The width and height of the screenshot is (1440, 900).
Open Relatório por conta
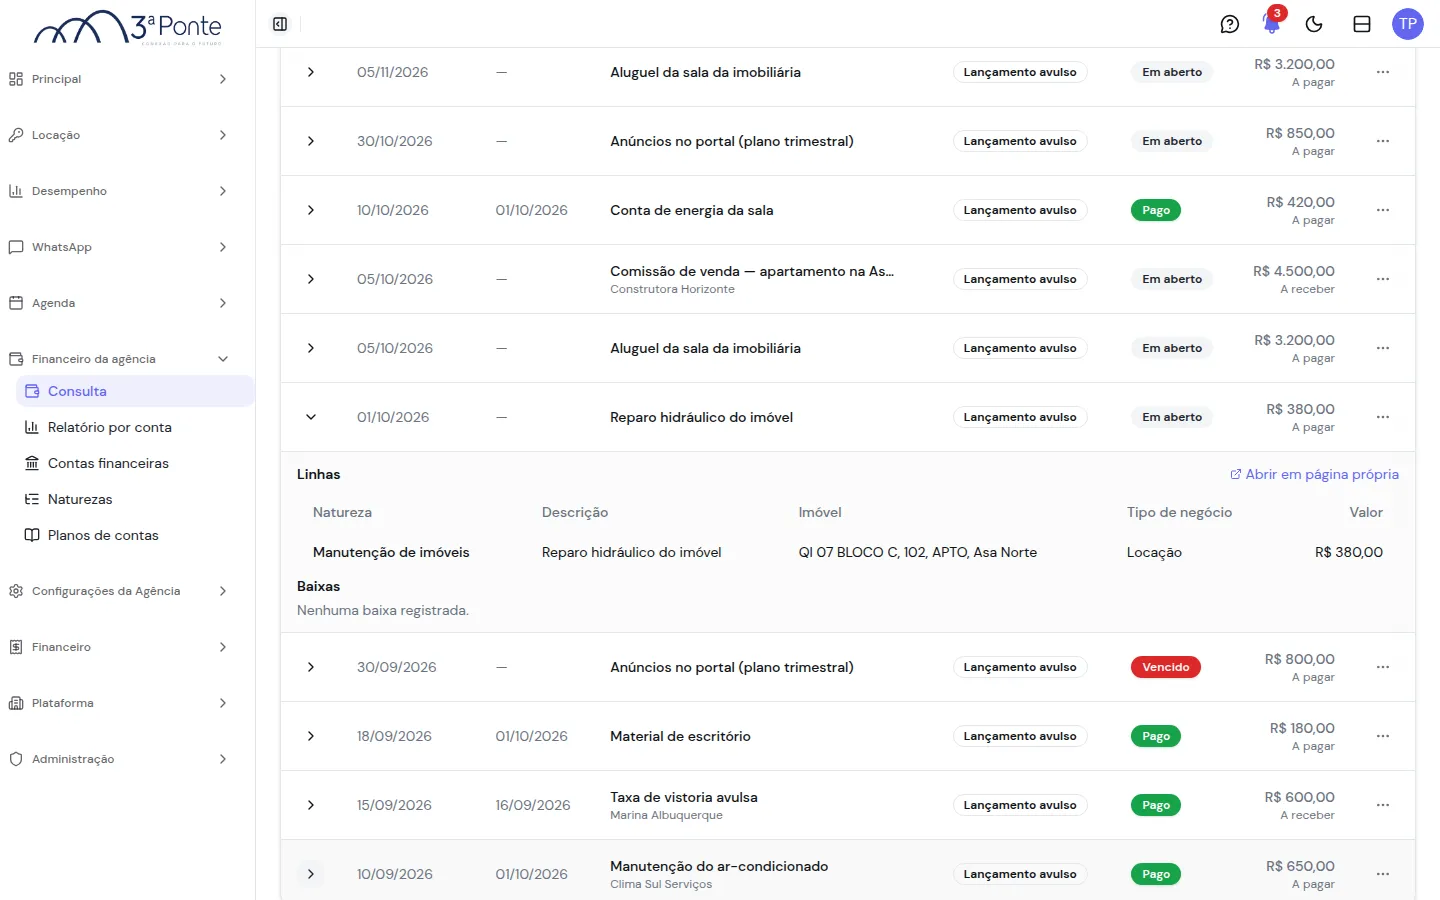[x=135, y=427]
